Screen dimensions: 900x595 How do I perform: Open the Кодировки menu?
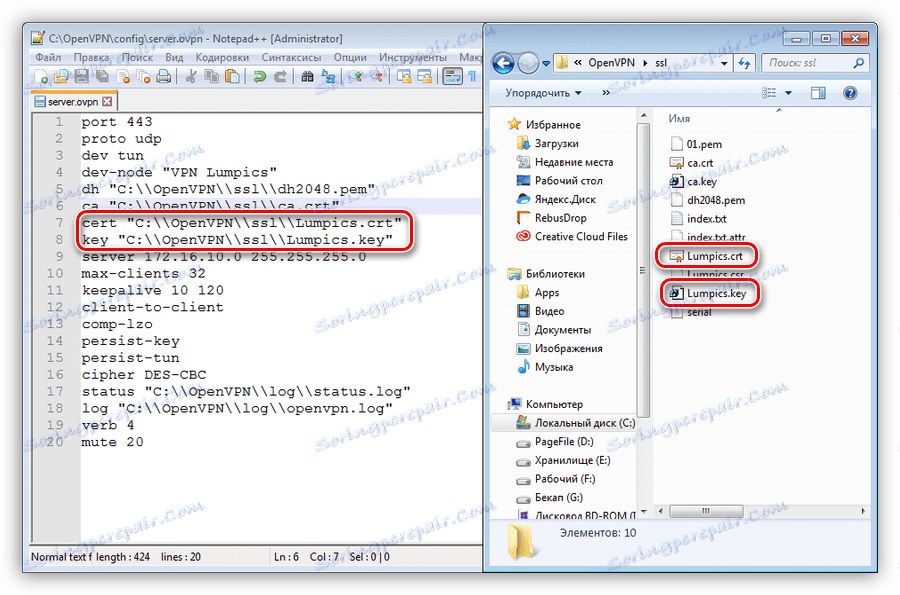222,57
